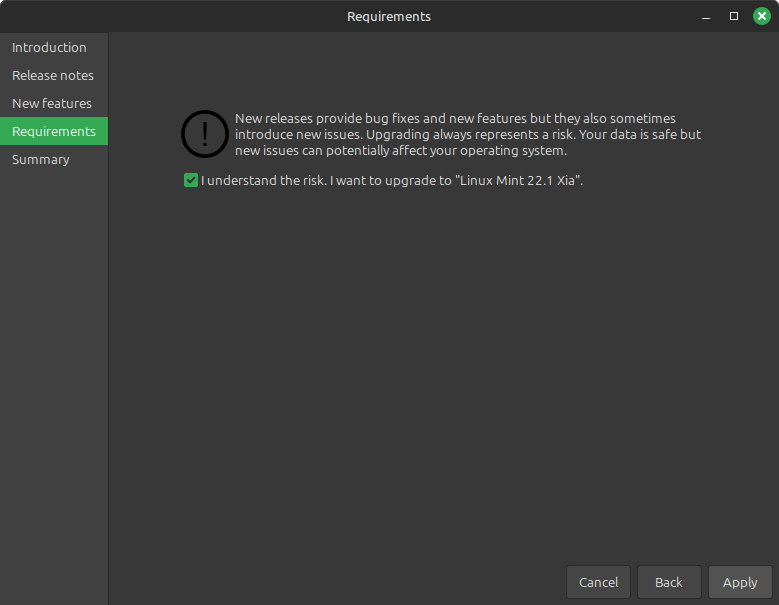Click the 'I want to upgrade' label text

click(391, 181)
